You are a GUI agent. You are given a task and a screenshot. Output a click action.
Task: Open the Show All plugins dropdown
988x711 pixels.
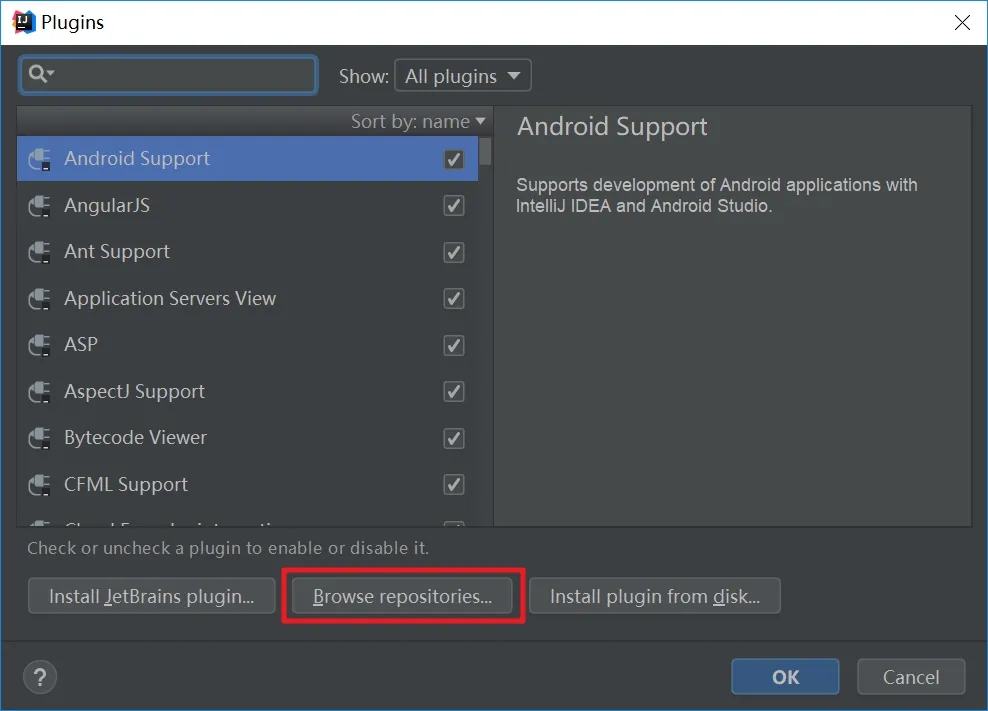point(462,76)
